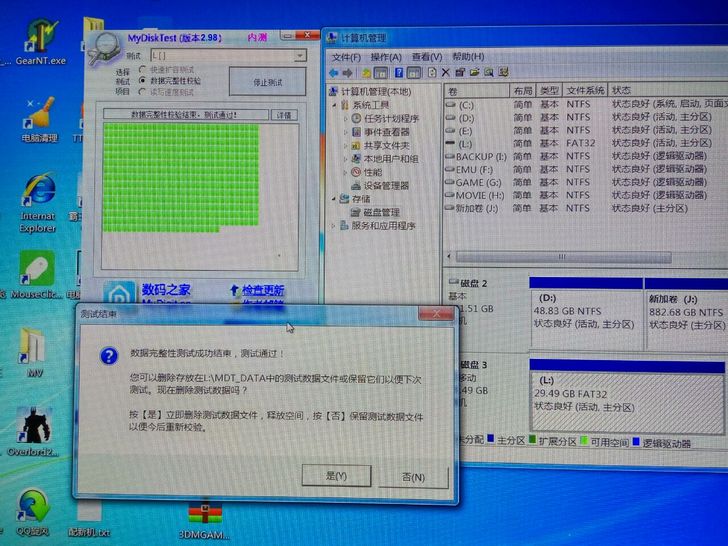The image size is (728, 546).
Task: Expand the 服务和应用程序 tree node
Action: pos(333,226)
